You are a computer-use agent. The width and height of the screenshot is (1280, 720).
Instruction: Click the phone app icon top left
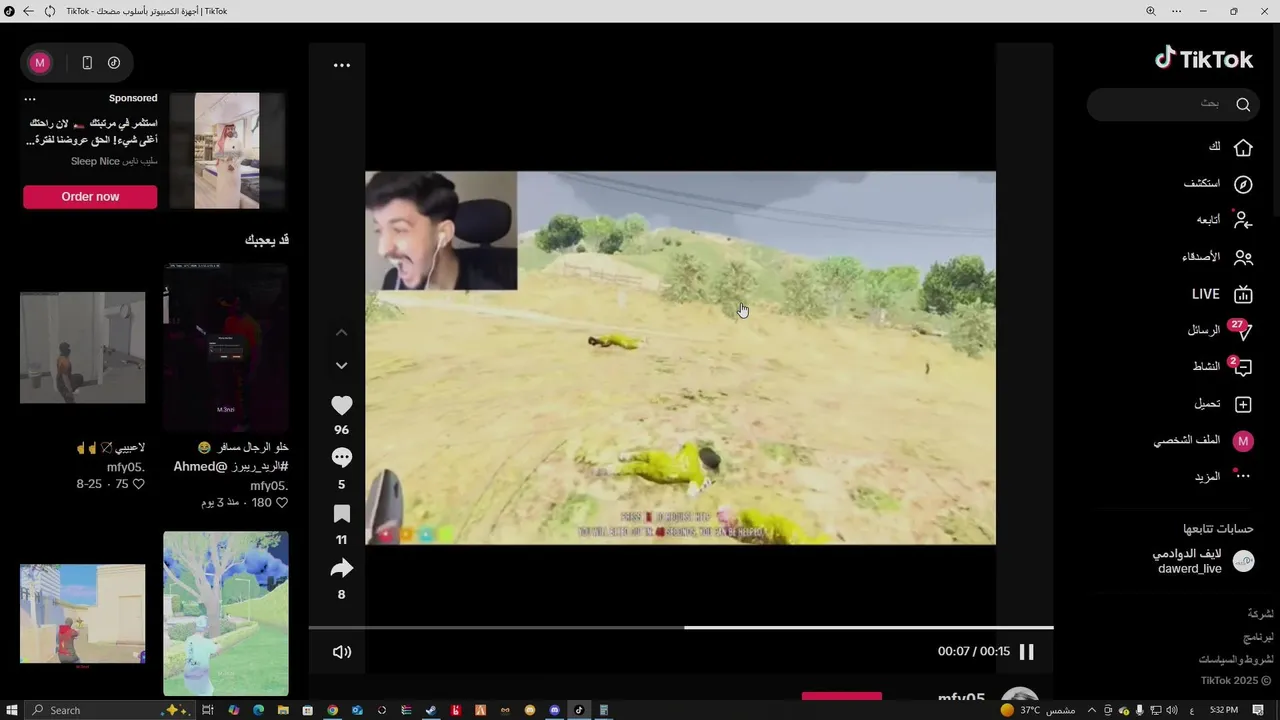(87, 63)
